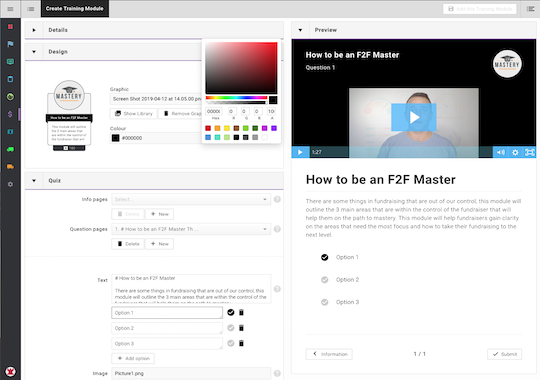
Task: Click the small play button in video control bar
Action: 300,152
